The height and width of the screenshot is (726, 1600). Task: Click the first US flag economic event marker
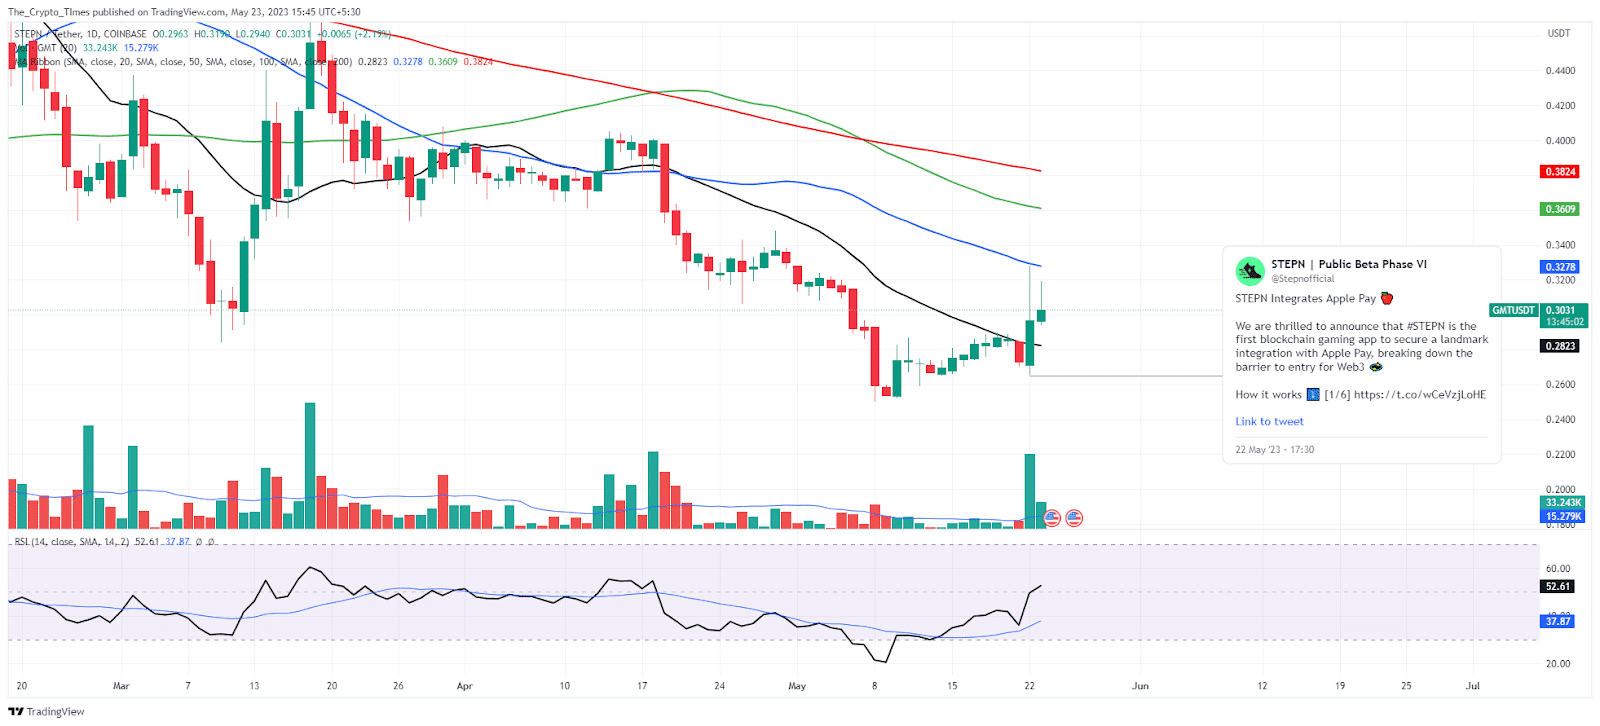coord(1052,518)
